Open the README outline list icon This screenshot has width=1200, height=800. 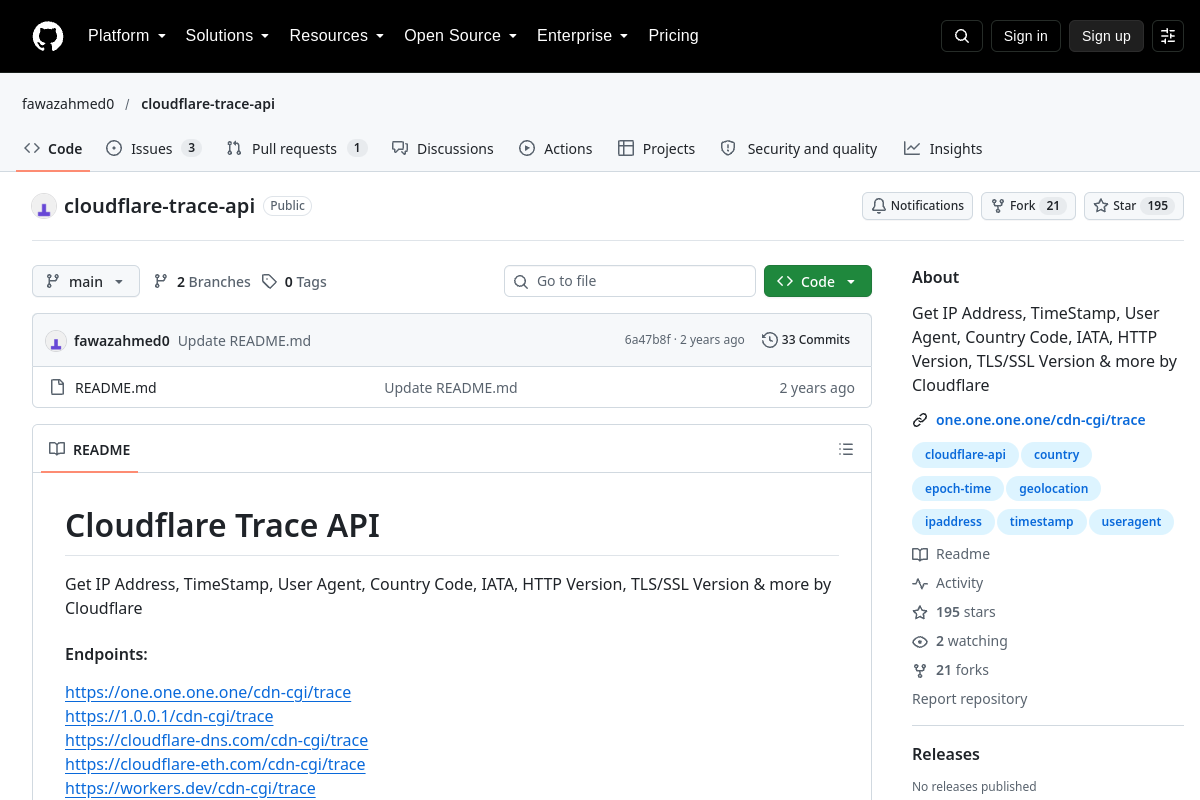846,449
